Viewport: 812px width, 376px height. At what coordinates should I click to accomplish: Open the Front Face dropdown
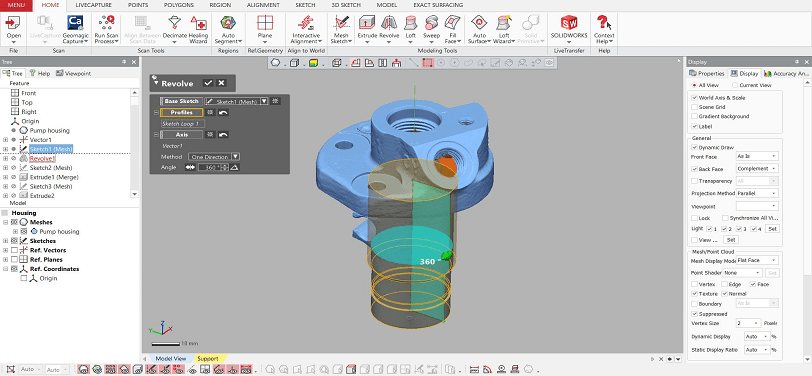pyautogui.click(x=757, y=156)
